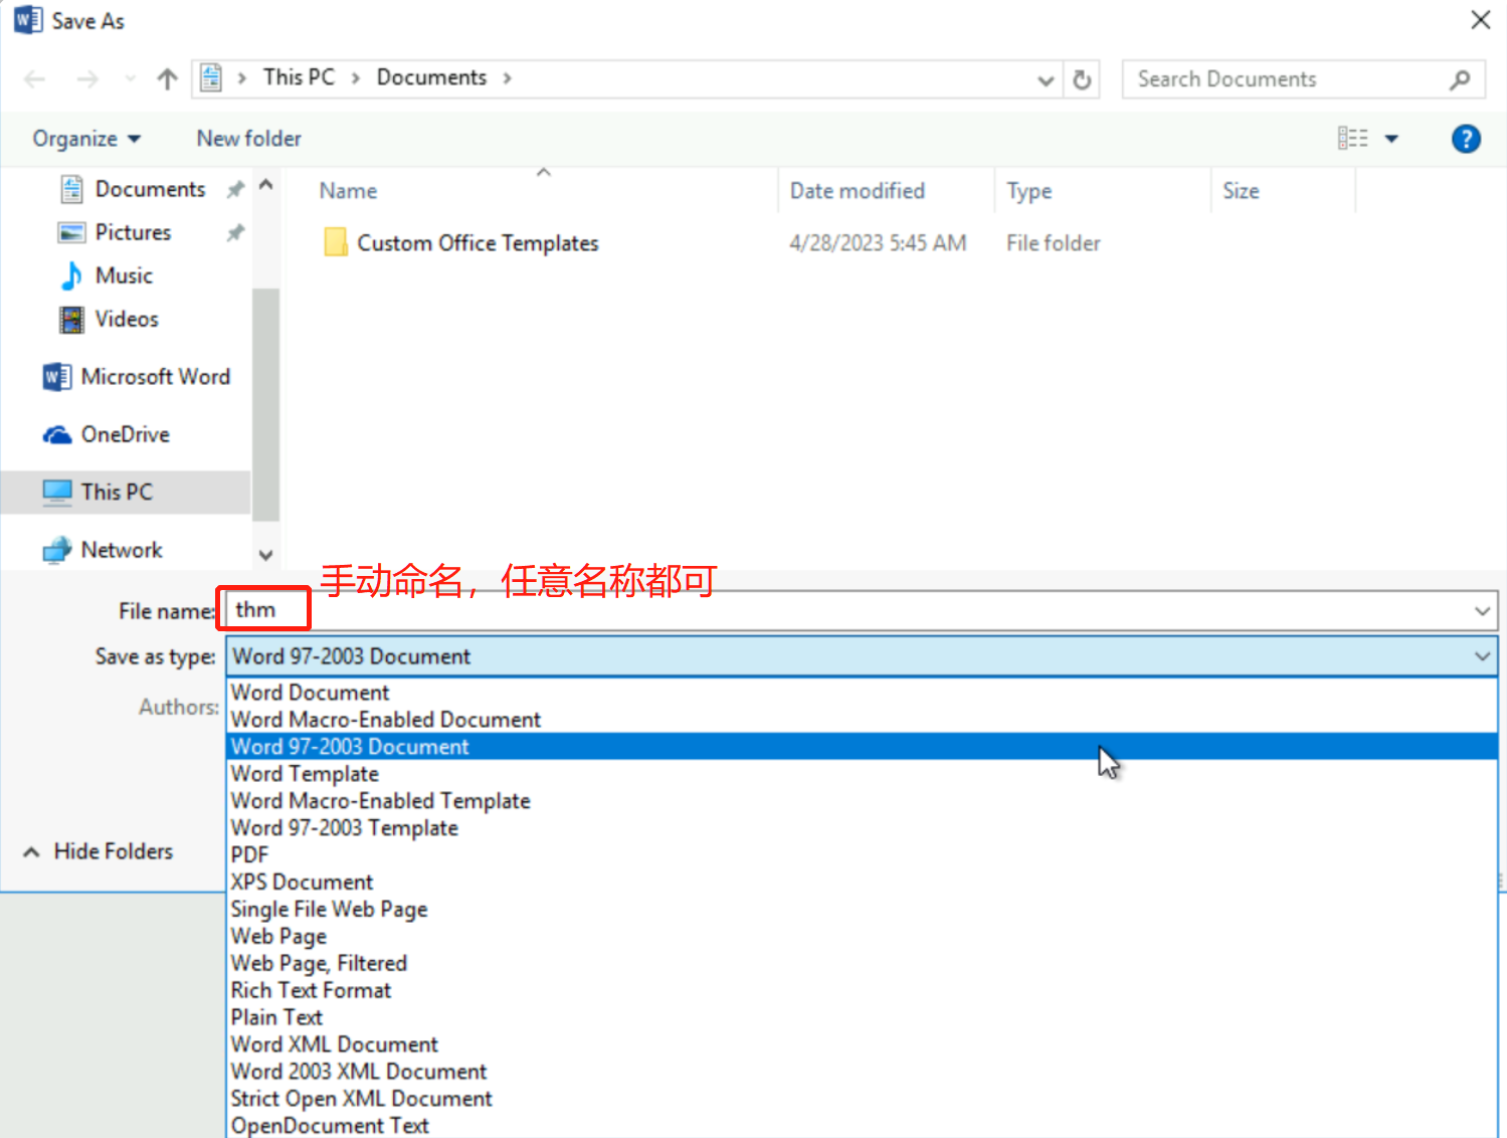Screen dimensions: 1507x1138
Task: Click the Back navigation arrow
Action: tap(35, 79)
